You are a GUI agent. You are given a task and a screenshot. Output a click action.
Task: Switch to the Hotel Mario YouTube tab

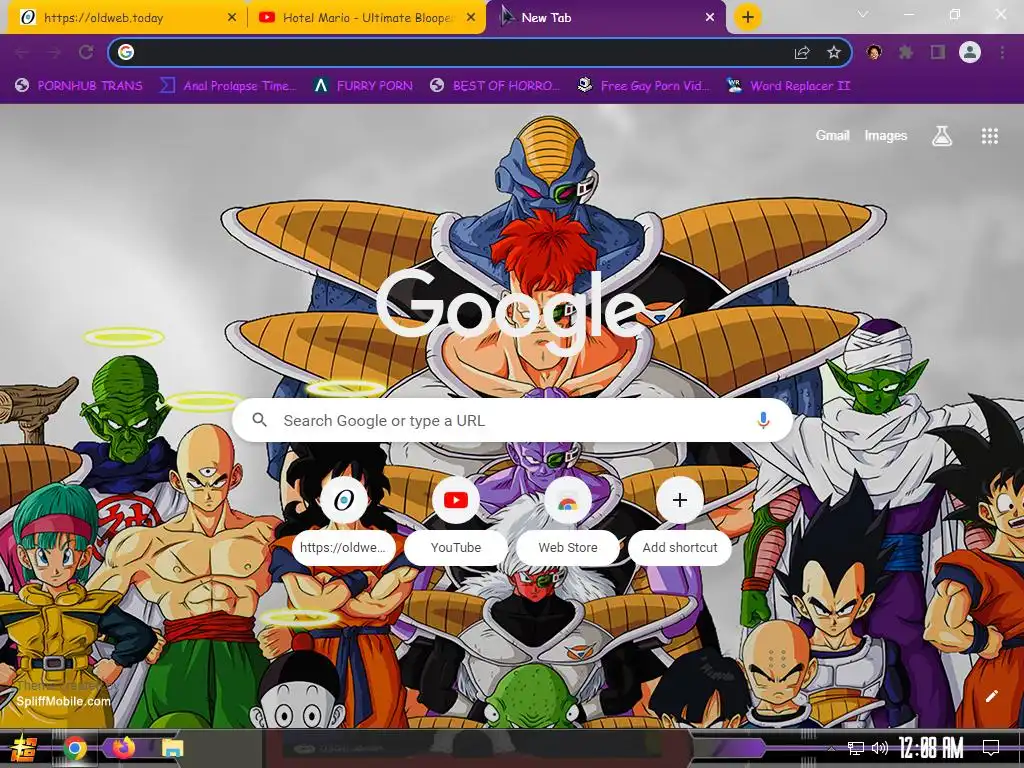click(x=366, y=18)
